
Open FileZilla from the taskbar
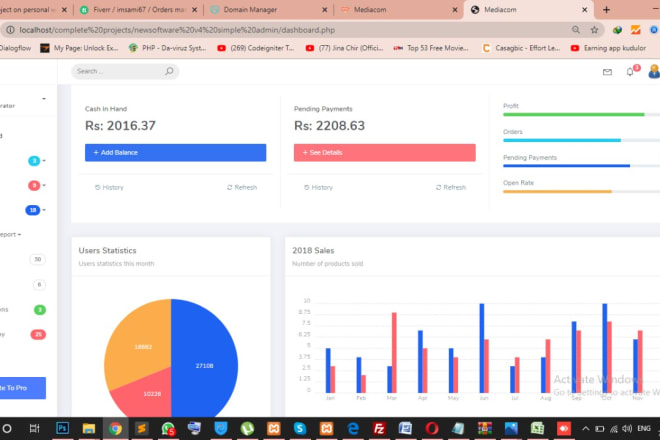pos(379,429)
